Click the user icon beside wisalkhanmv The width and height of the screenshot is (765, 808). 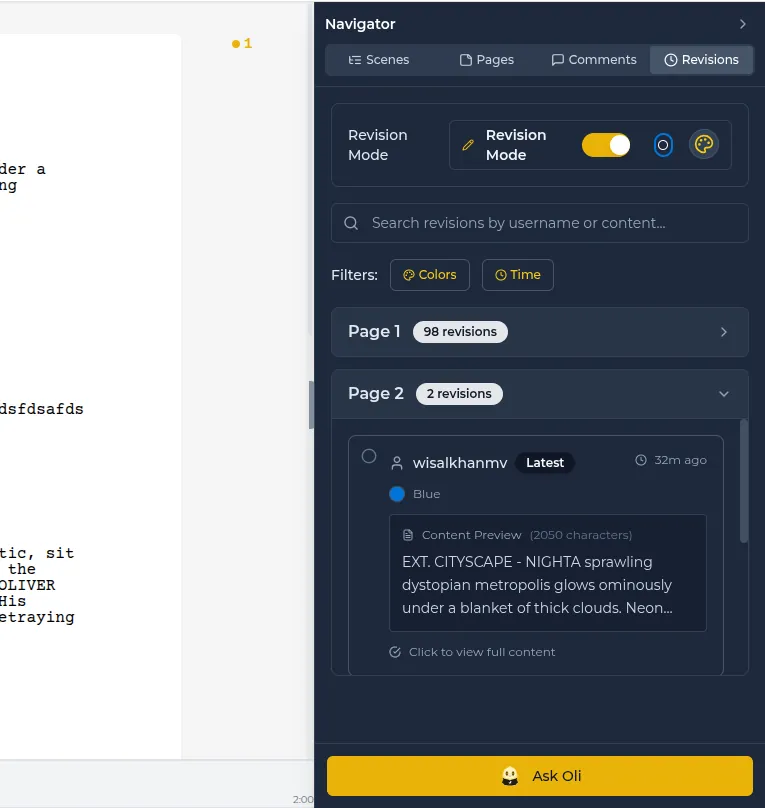tap(397, 463)
